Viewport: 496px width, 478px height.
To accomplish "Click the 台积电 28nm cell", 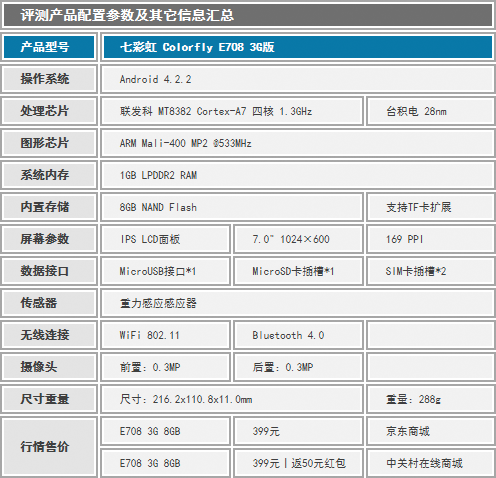I will (x=431, y=111).
